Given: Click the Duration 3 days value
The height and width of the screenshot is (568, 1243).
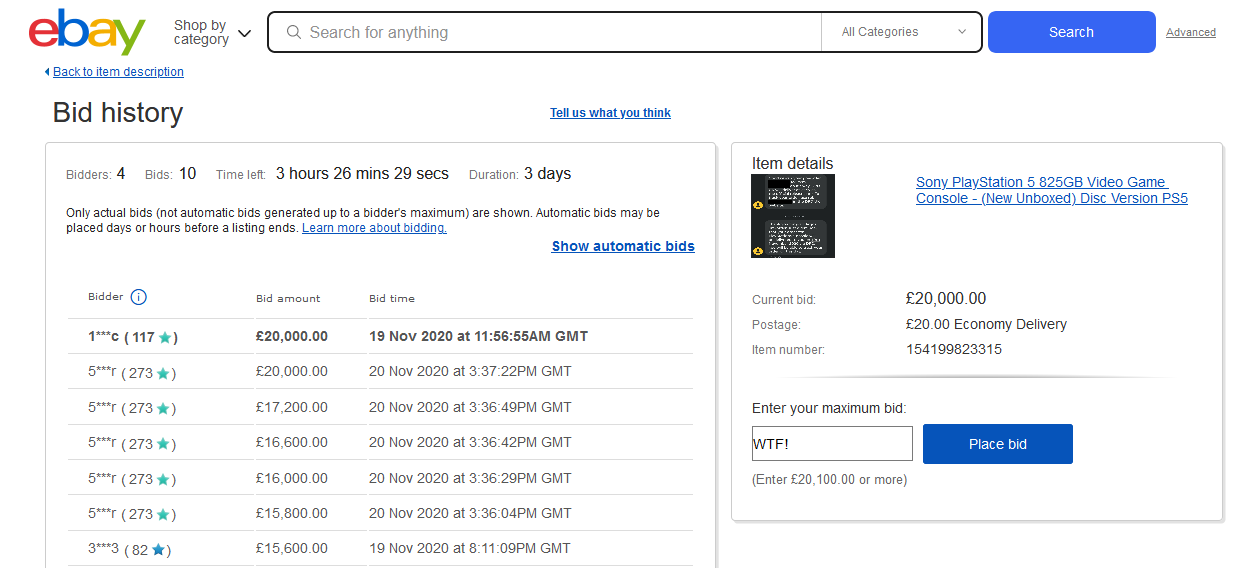Looking at the screenshot, I should tap(547, 174).
